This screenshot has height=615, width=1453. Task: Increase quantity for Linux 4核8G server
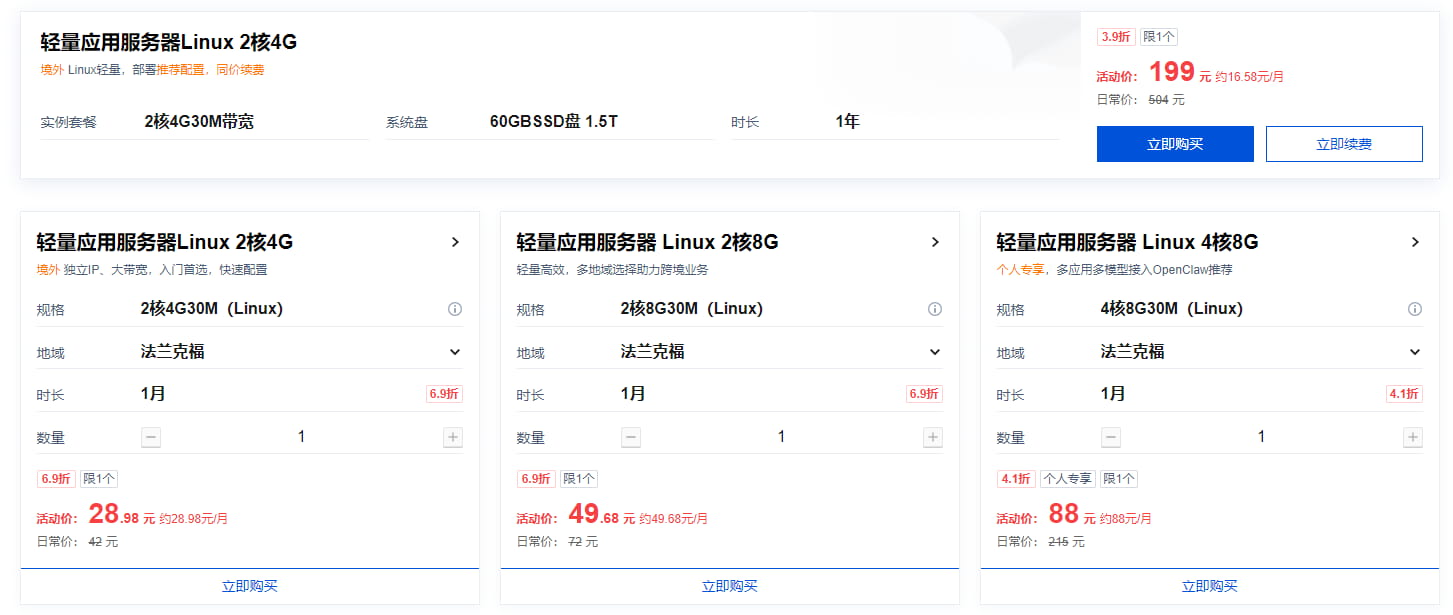[1413, 437]
